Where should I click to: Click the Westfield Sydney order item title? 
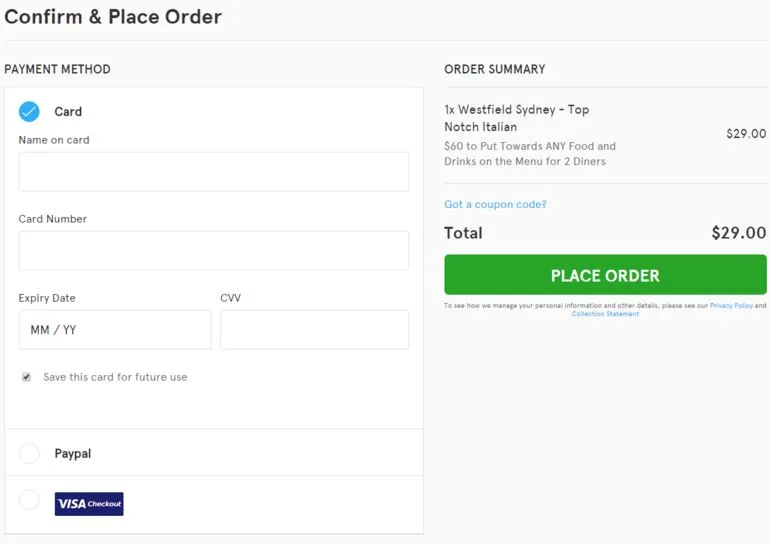tap(516, 118)
